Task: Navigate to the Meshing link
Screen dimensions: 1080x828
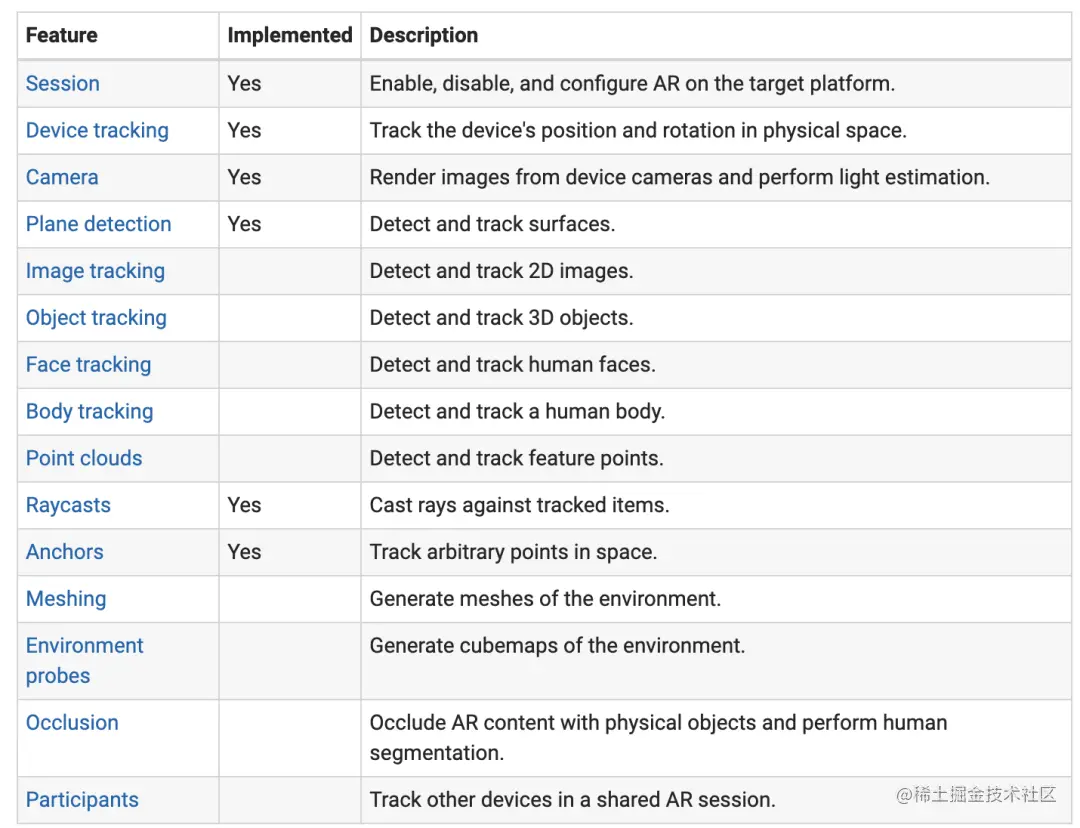Action: pos(66,599)
